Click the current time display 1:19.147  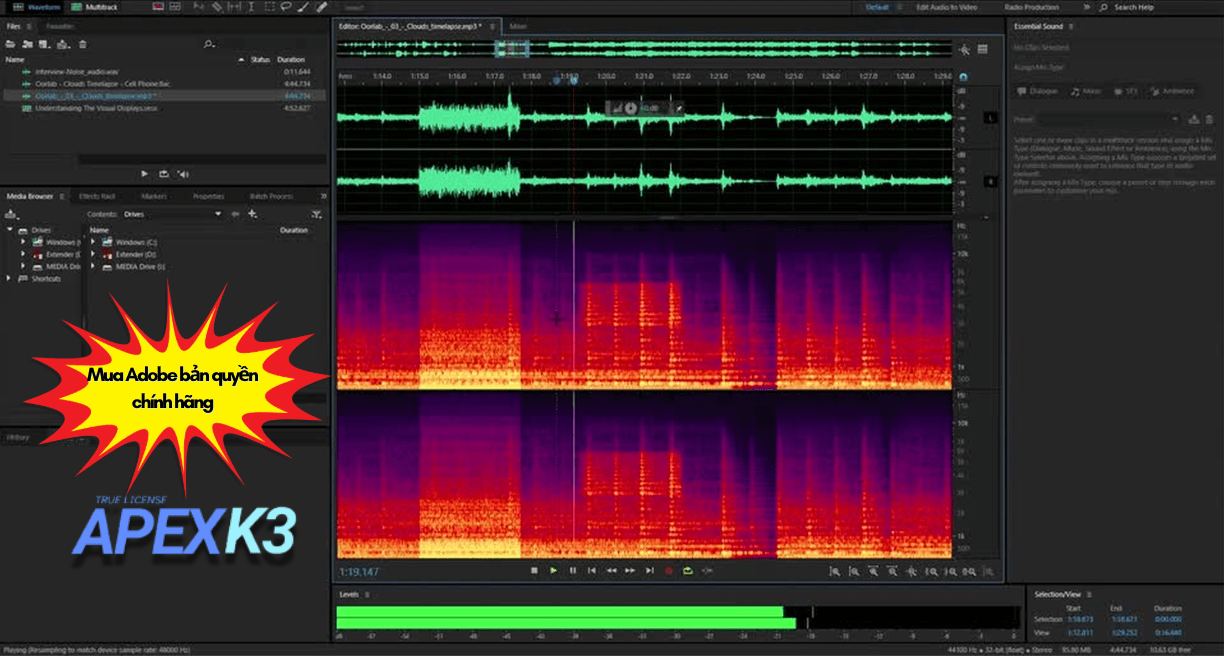point(359,572)
